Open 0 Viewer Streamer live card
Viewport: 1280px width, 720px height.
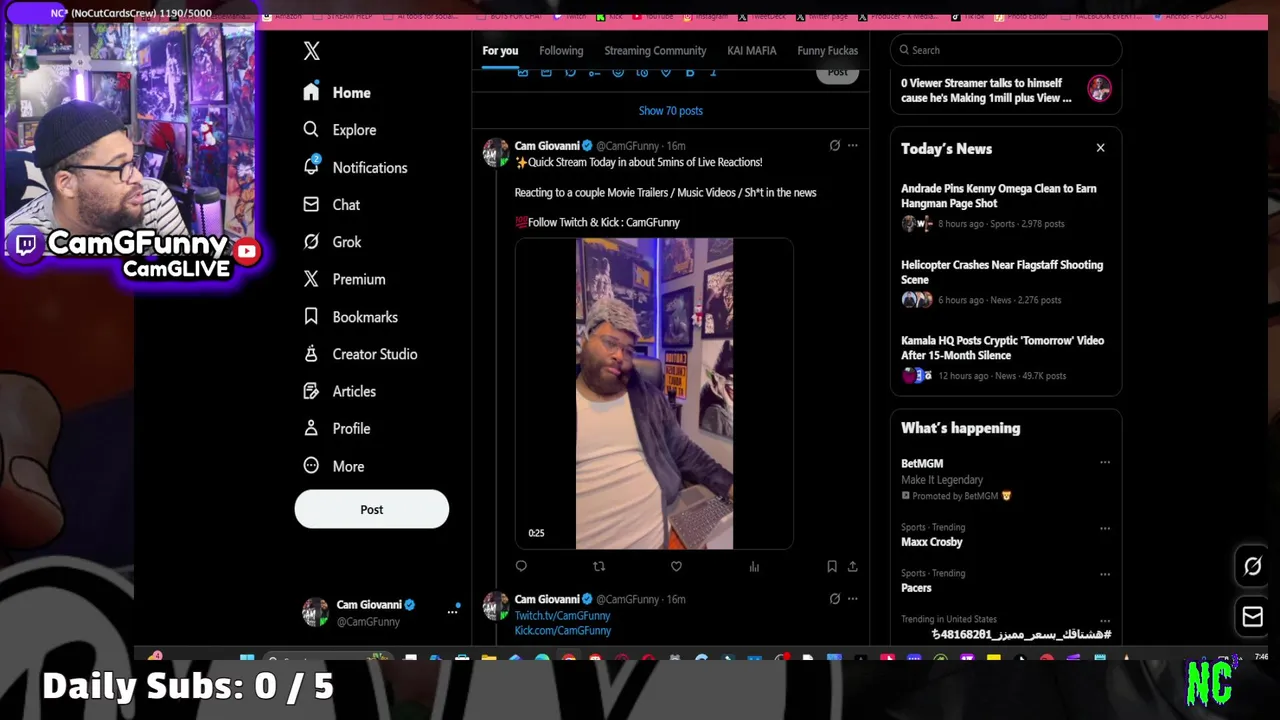tap(1006, 90)
